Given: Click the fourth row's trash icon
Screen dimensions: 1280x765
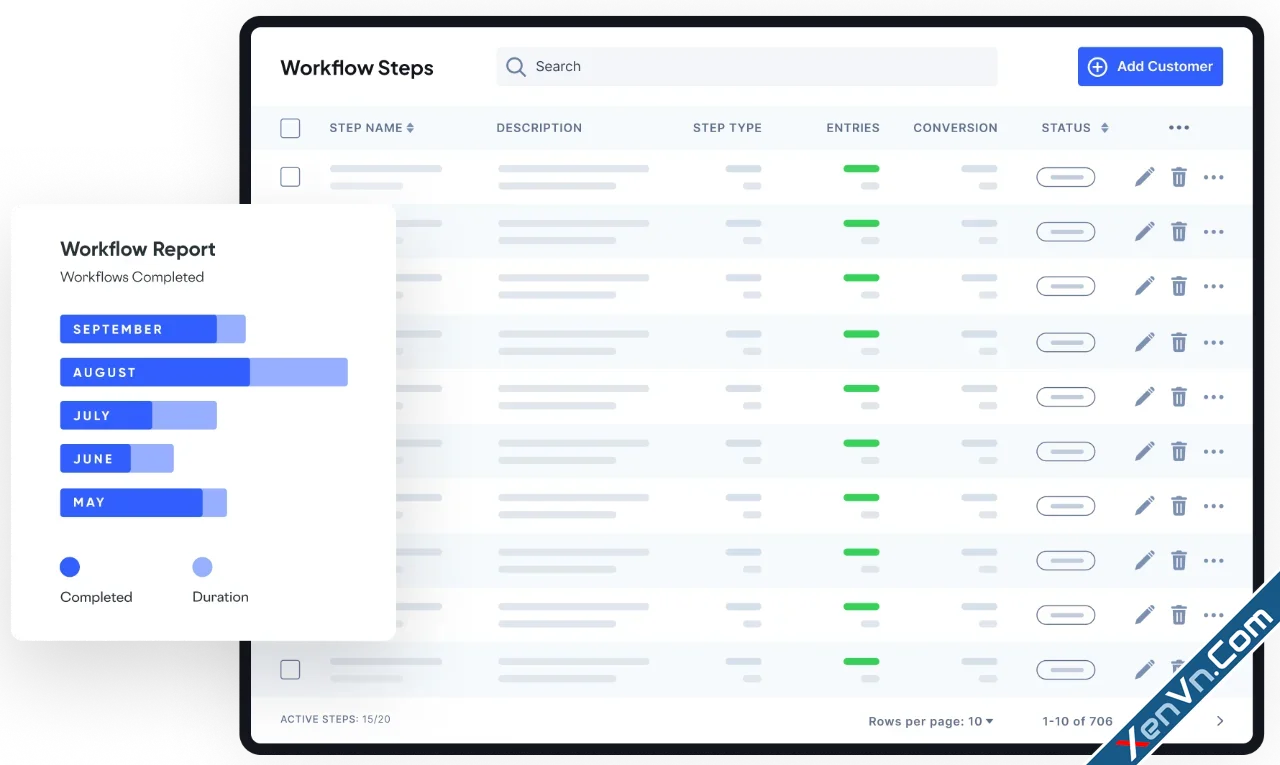Looking at the screenshot, I should tap(1179, 342).
